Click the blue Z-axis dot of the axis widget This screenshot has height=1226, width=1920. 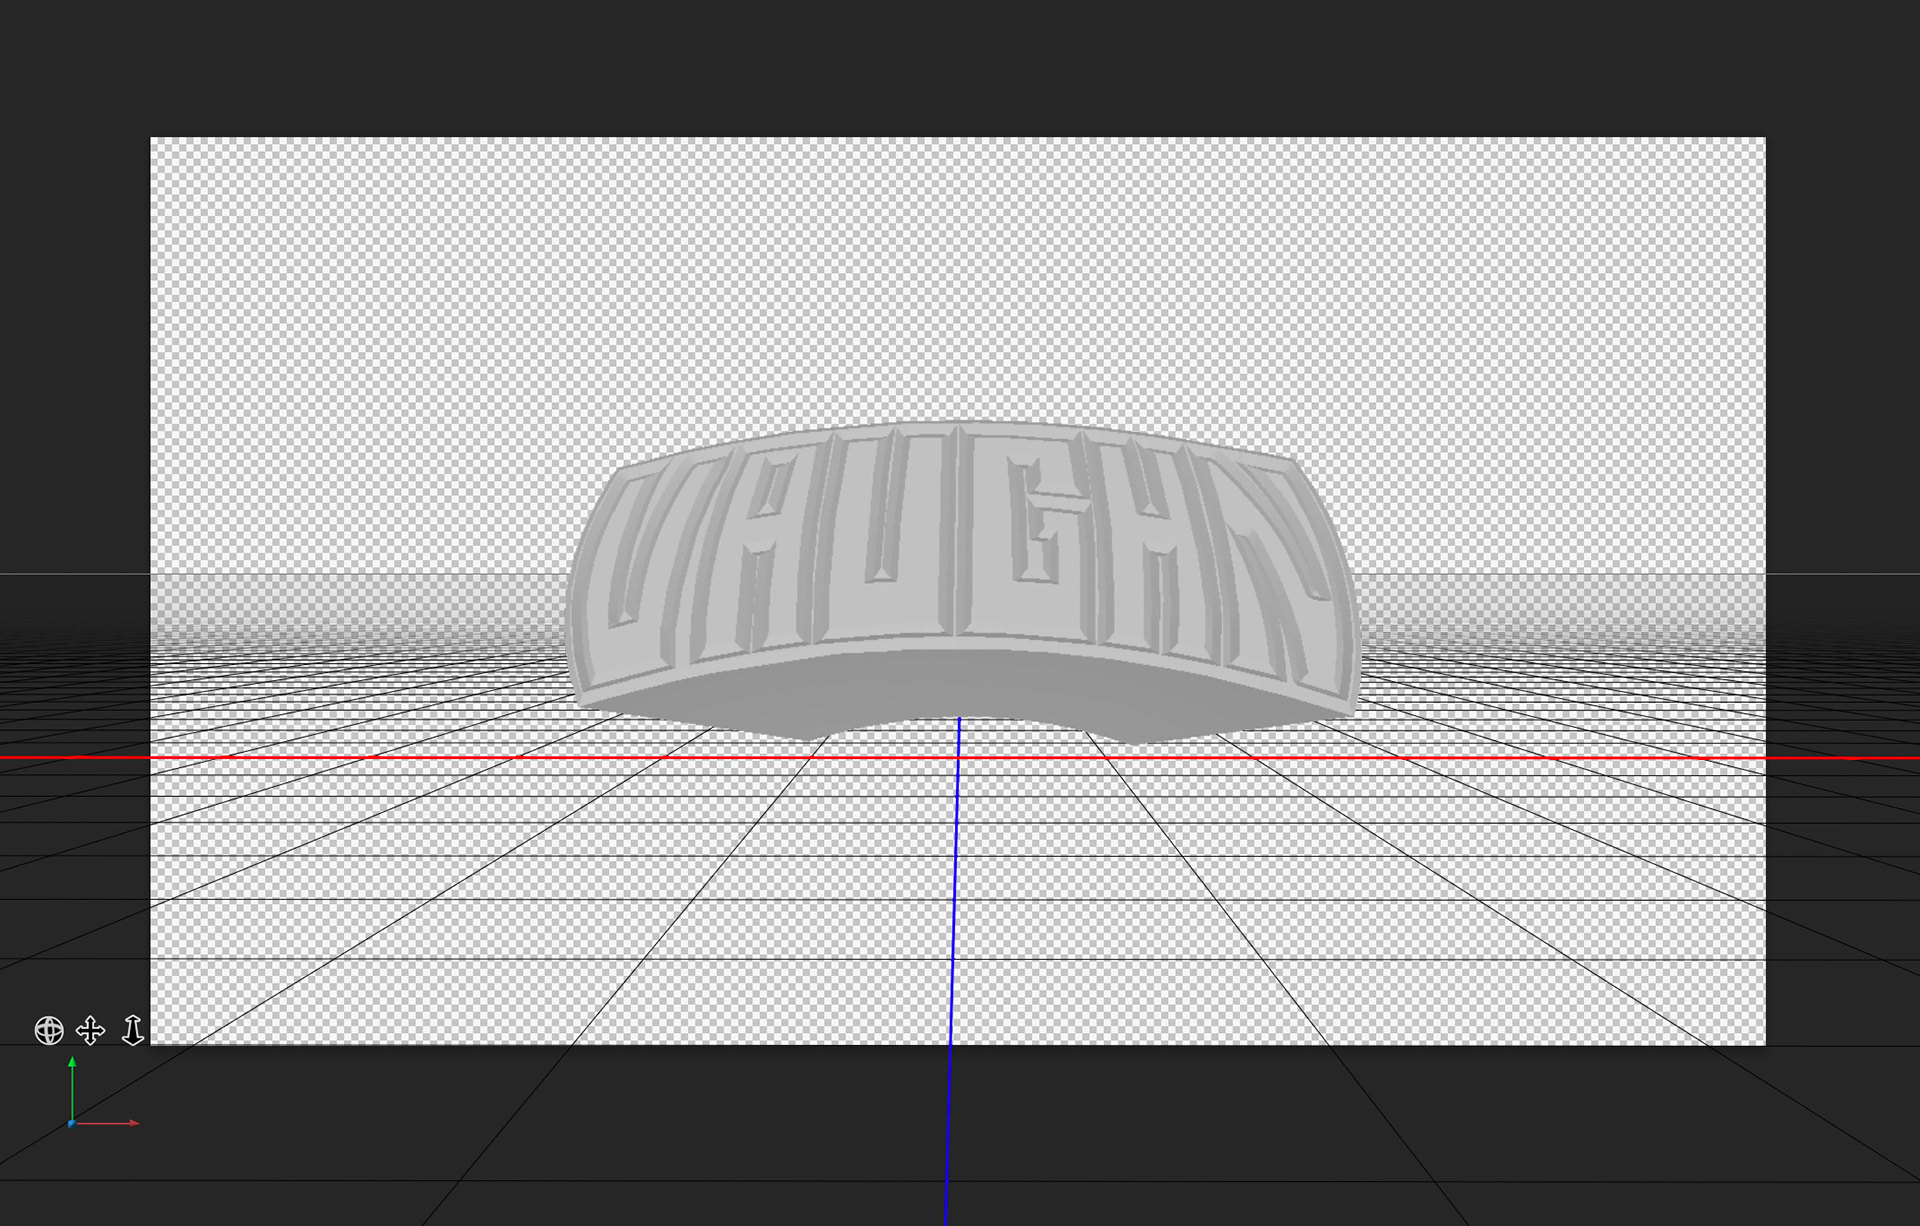[x=71, y=1124]
